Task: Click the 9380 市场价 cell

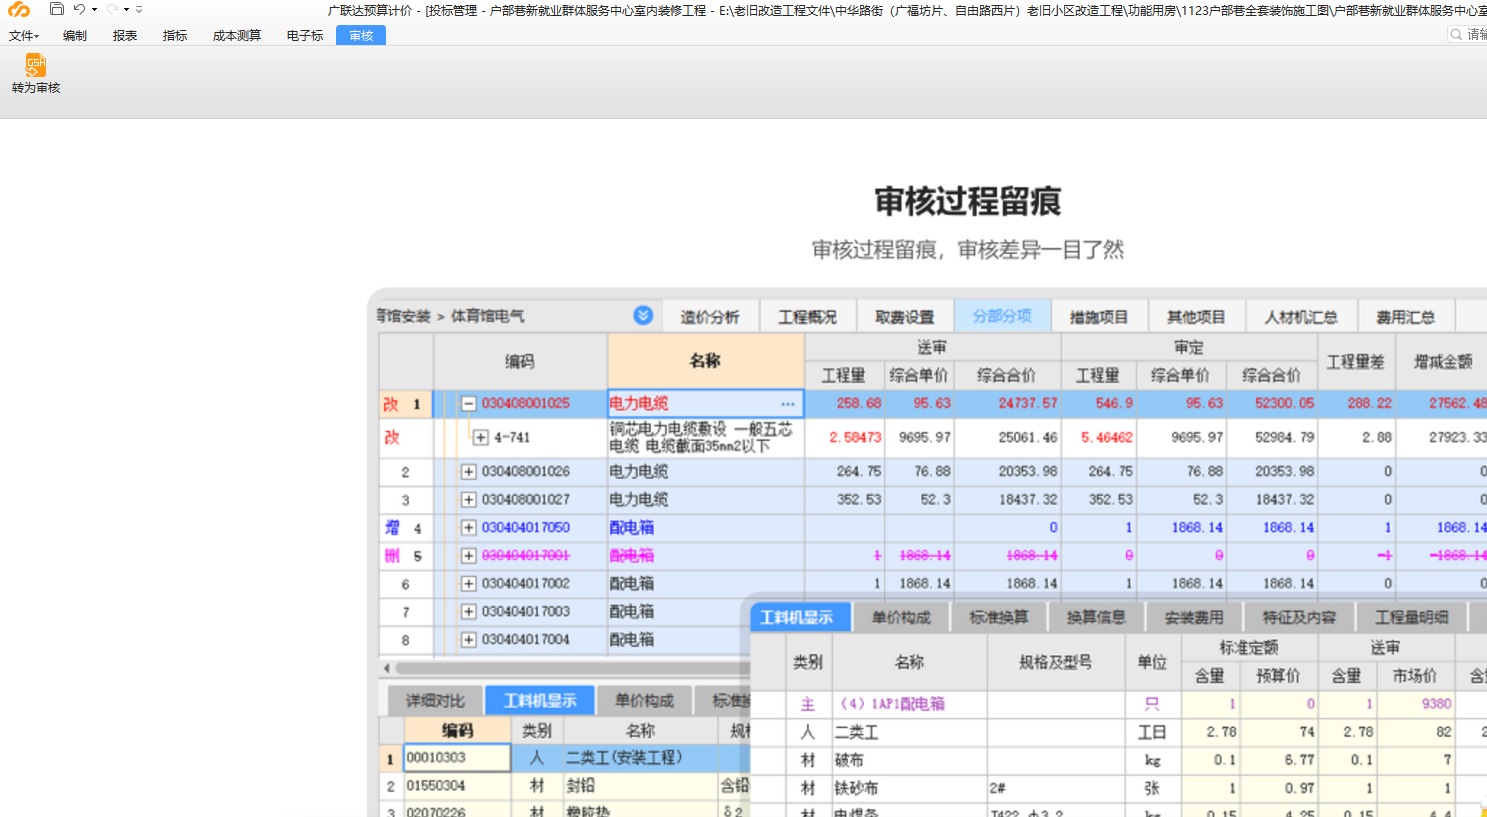Action: 1414,704
